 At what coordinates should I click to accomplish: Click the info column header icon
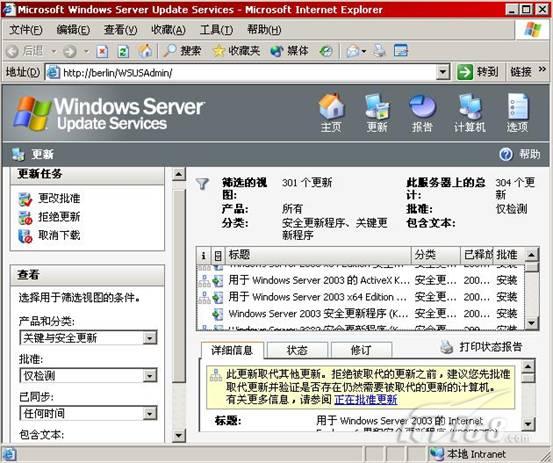pyautogui.click(x=203, y=255)
